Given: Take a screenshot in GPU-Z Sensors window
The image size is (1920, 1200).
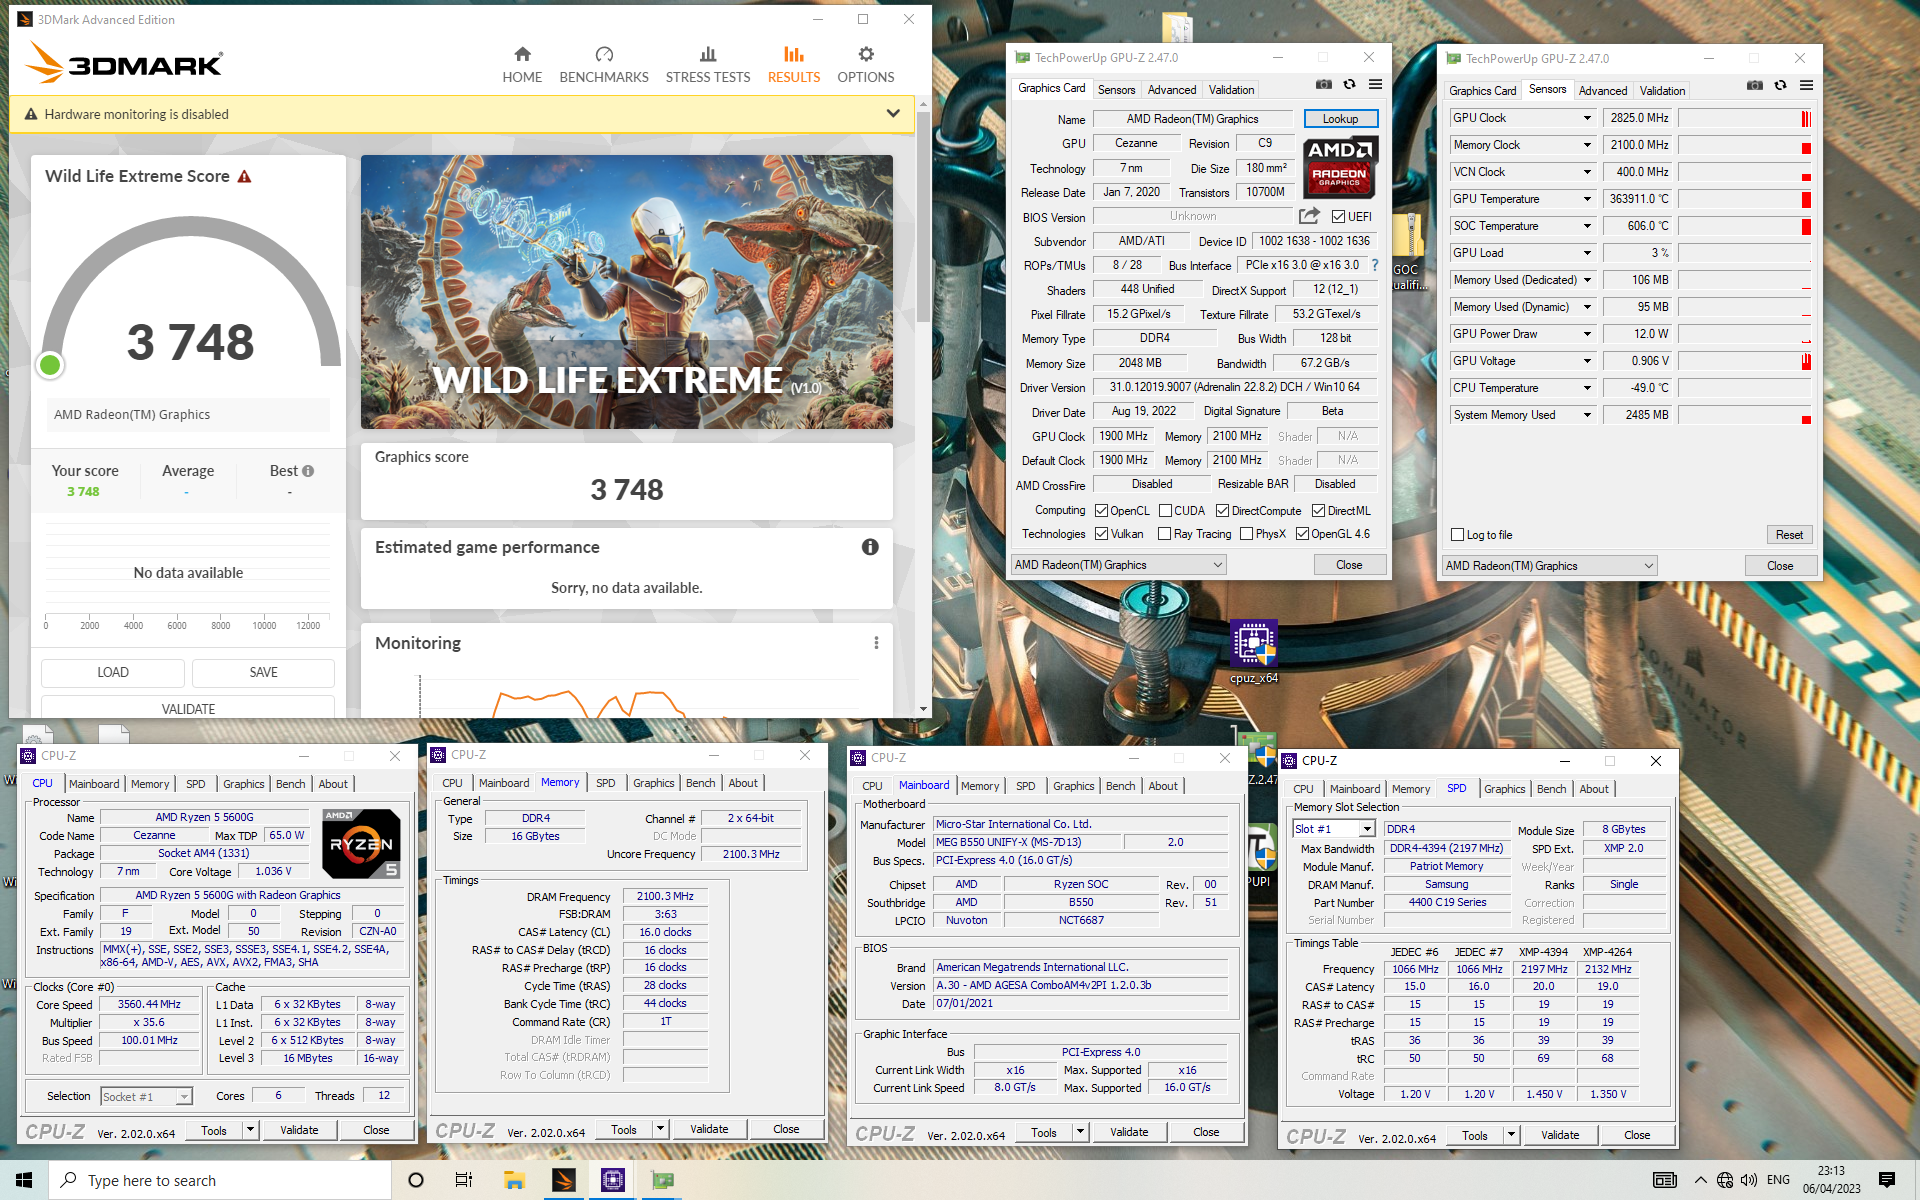Looking at the screenshot, I should pyautogui.click(x=1754, y=86).
